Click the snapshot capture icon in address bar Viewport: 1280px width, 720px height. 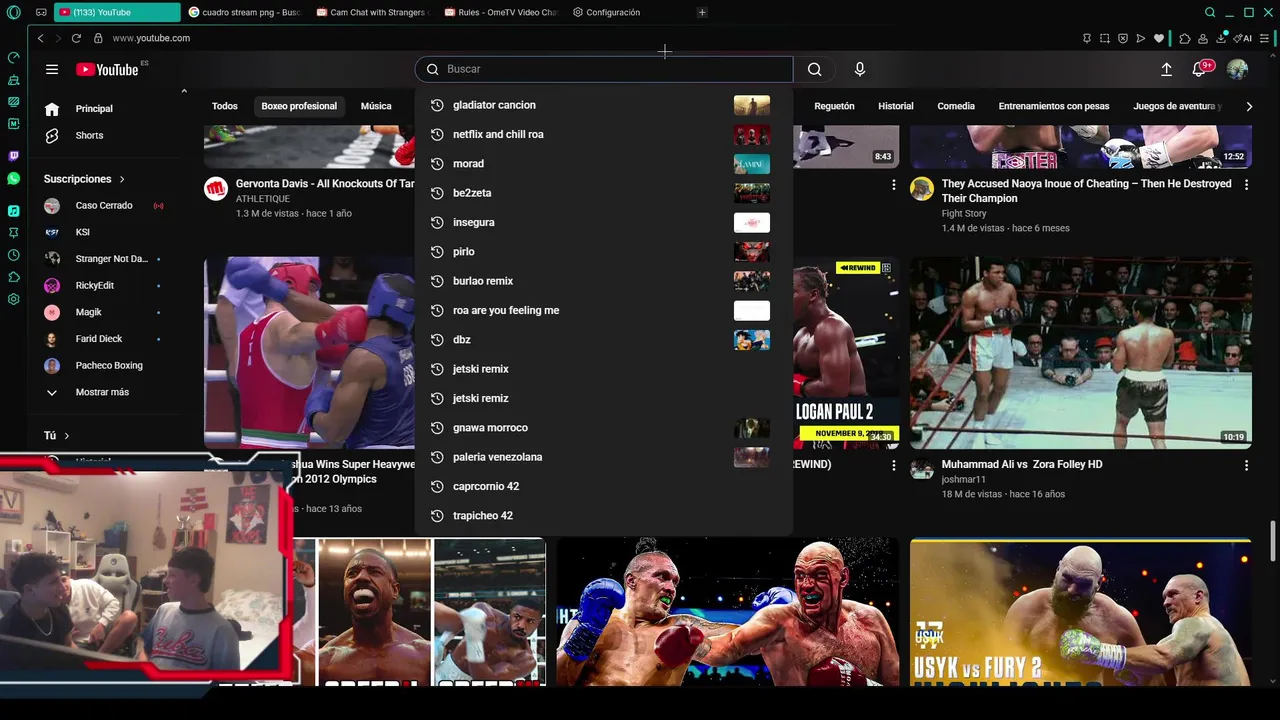(1105, 38)
